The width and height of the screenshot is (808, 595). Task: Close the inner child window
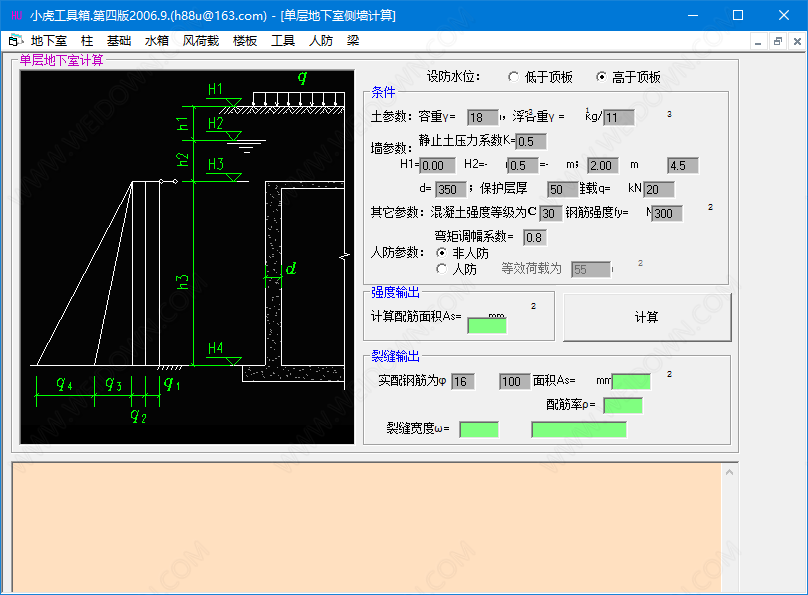797,41
